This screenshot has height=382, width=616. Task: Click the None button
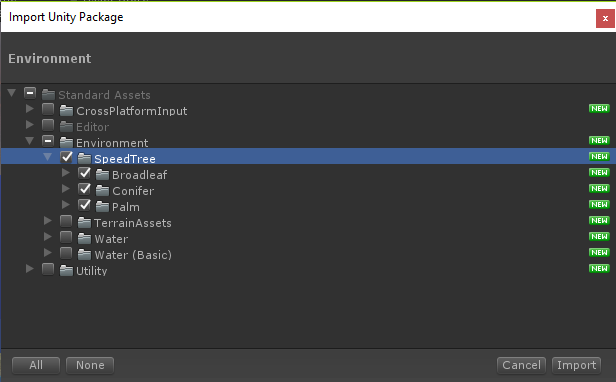pos(90,365)
